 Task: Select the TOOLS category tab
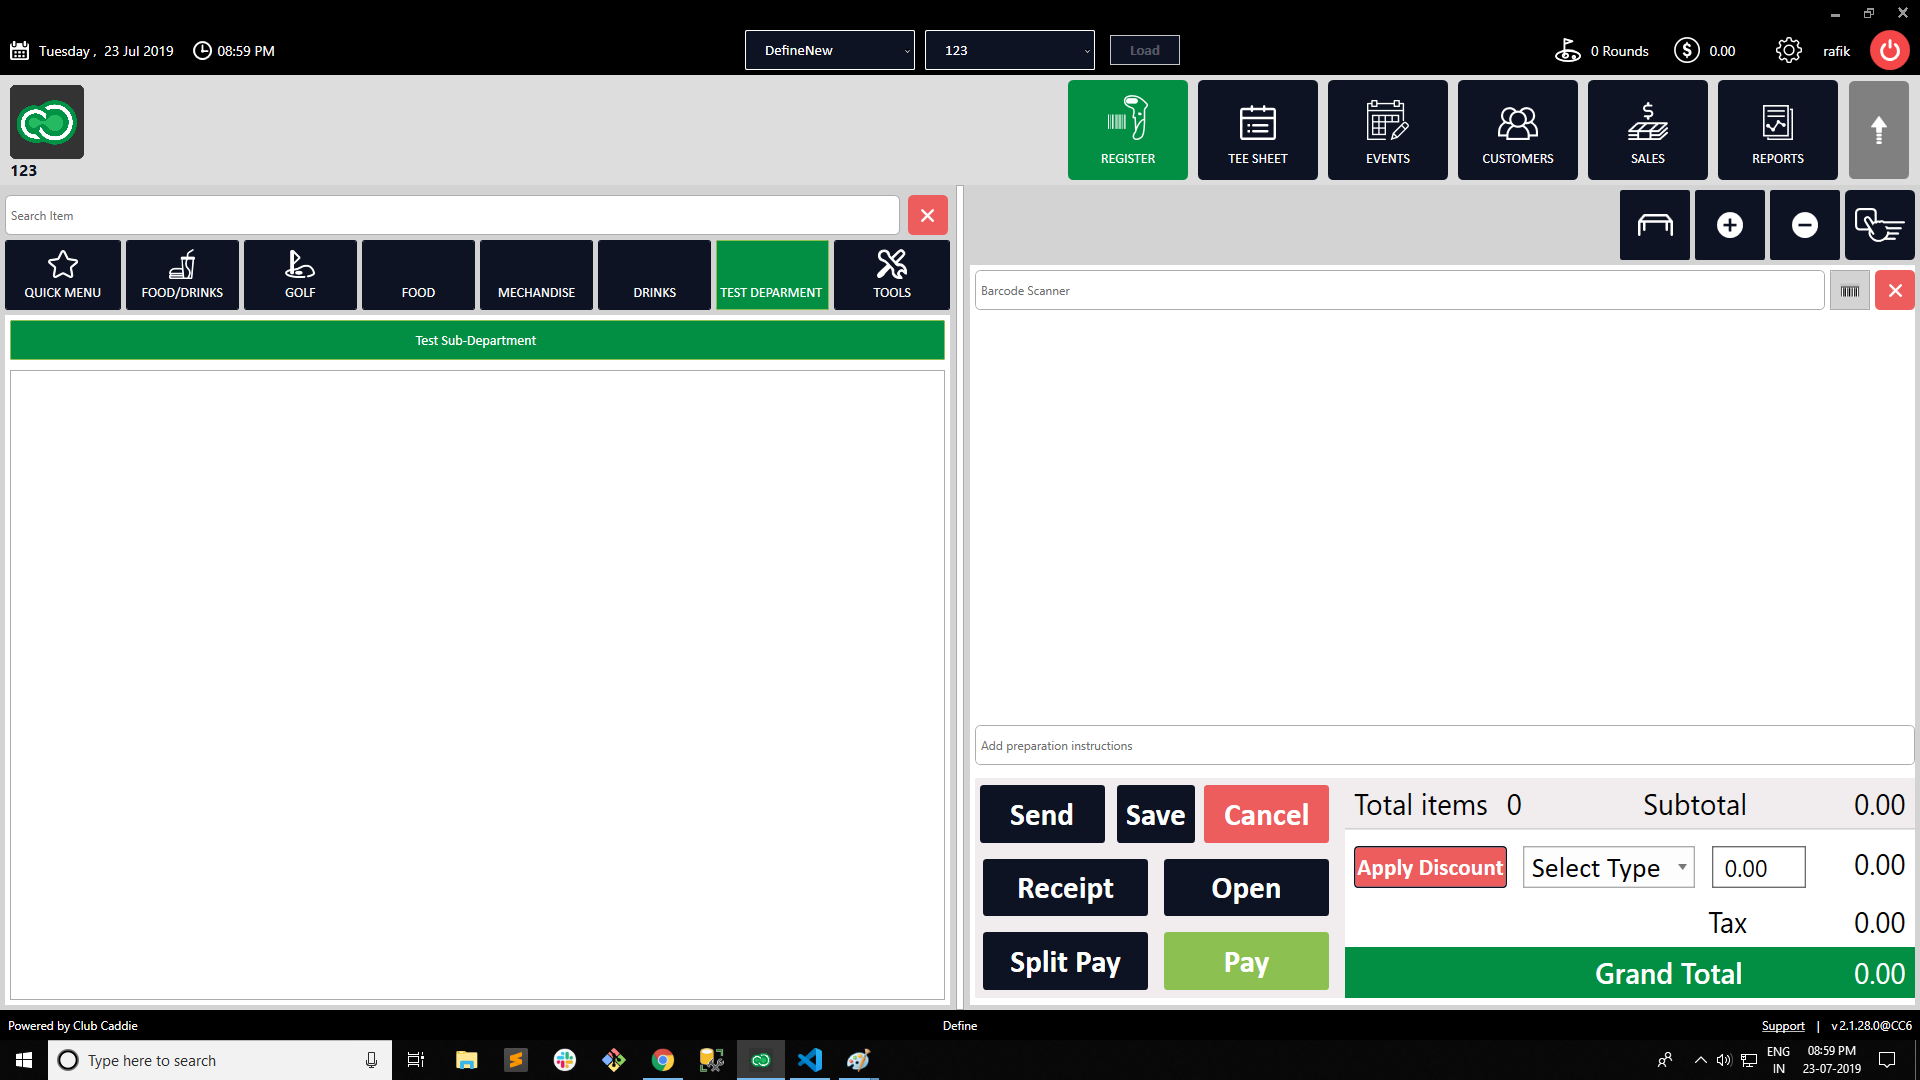point(891,275)
